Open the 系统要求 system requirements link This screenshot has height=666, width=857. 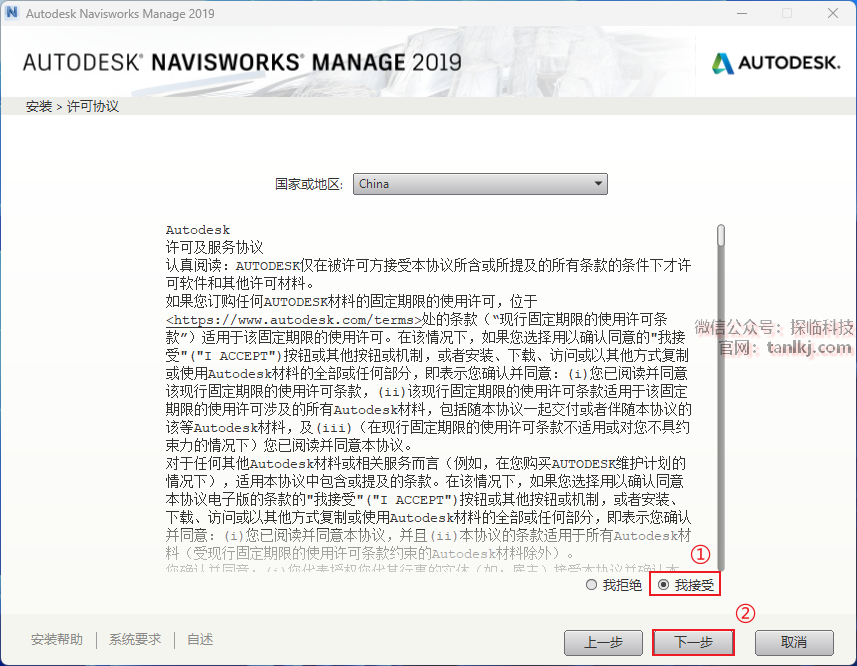(135, 639)
